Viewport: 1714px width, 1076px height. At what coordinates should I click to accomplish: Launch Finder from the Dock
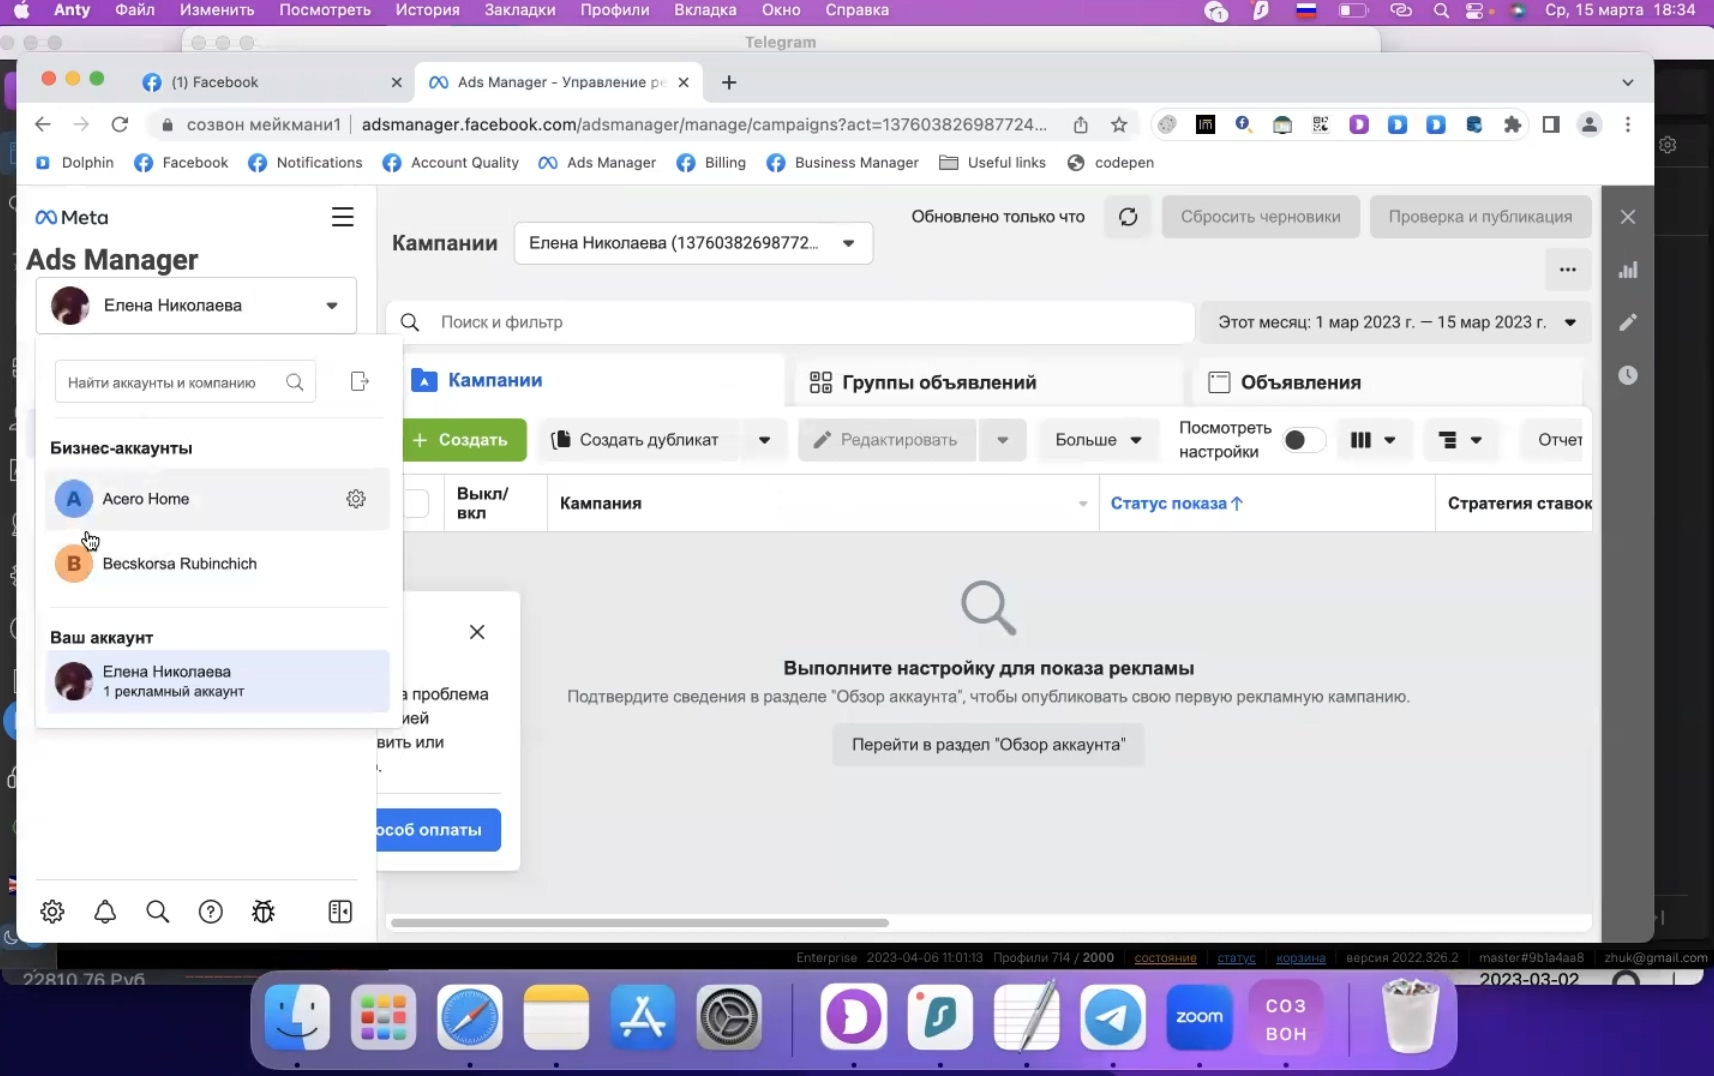tap(297, 1017)
